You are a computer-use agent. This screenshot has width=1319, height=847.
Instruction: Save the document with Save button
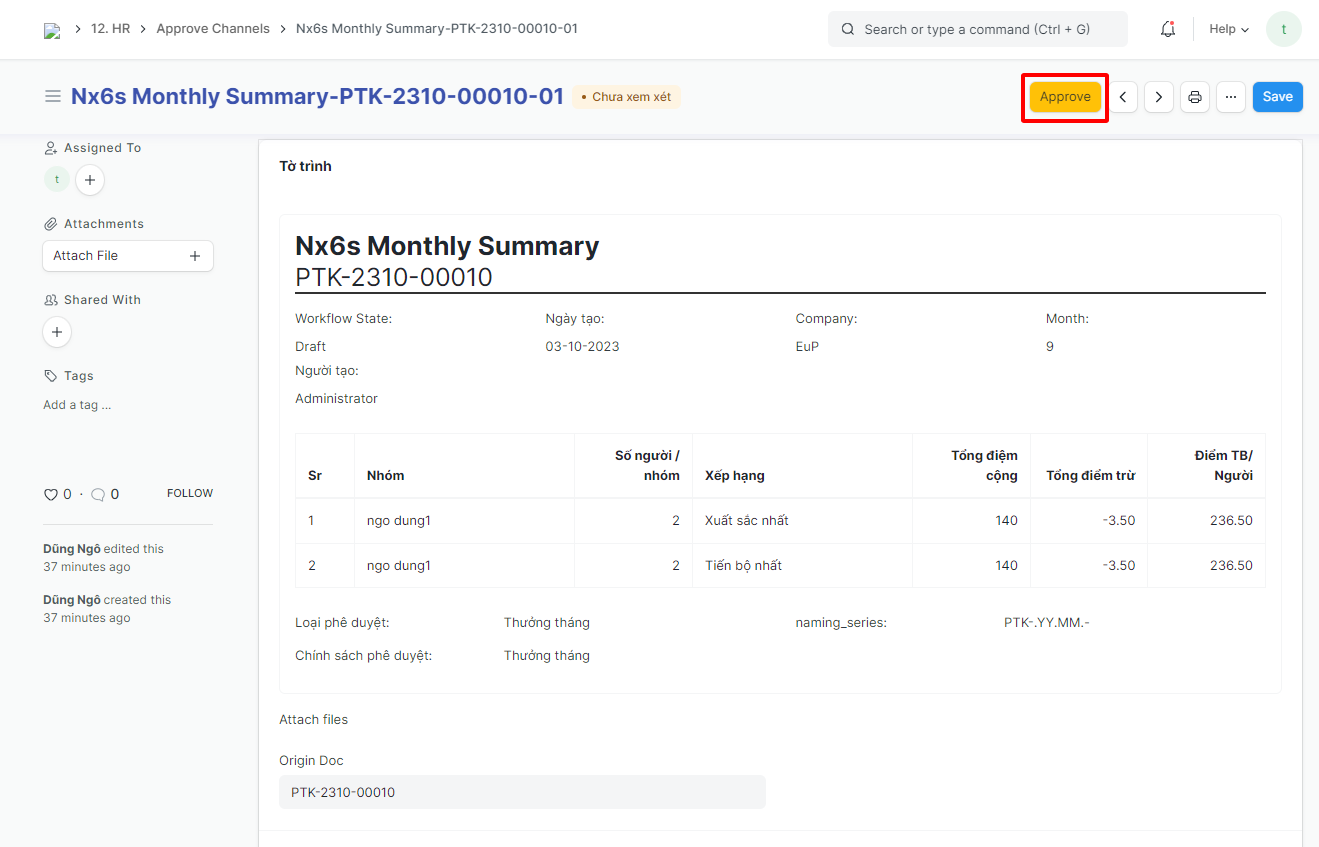point(1277,97)
